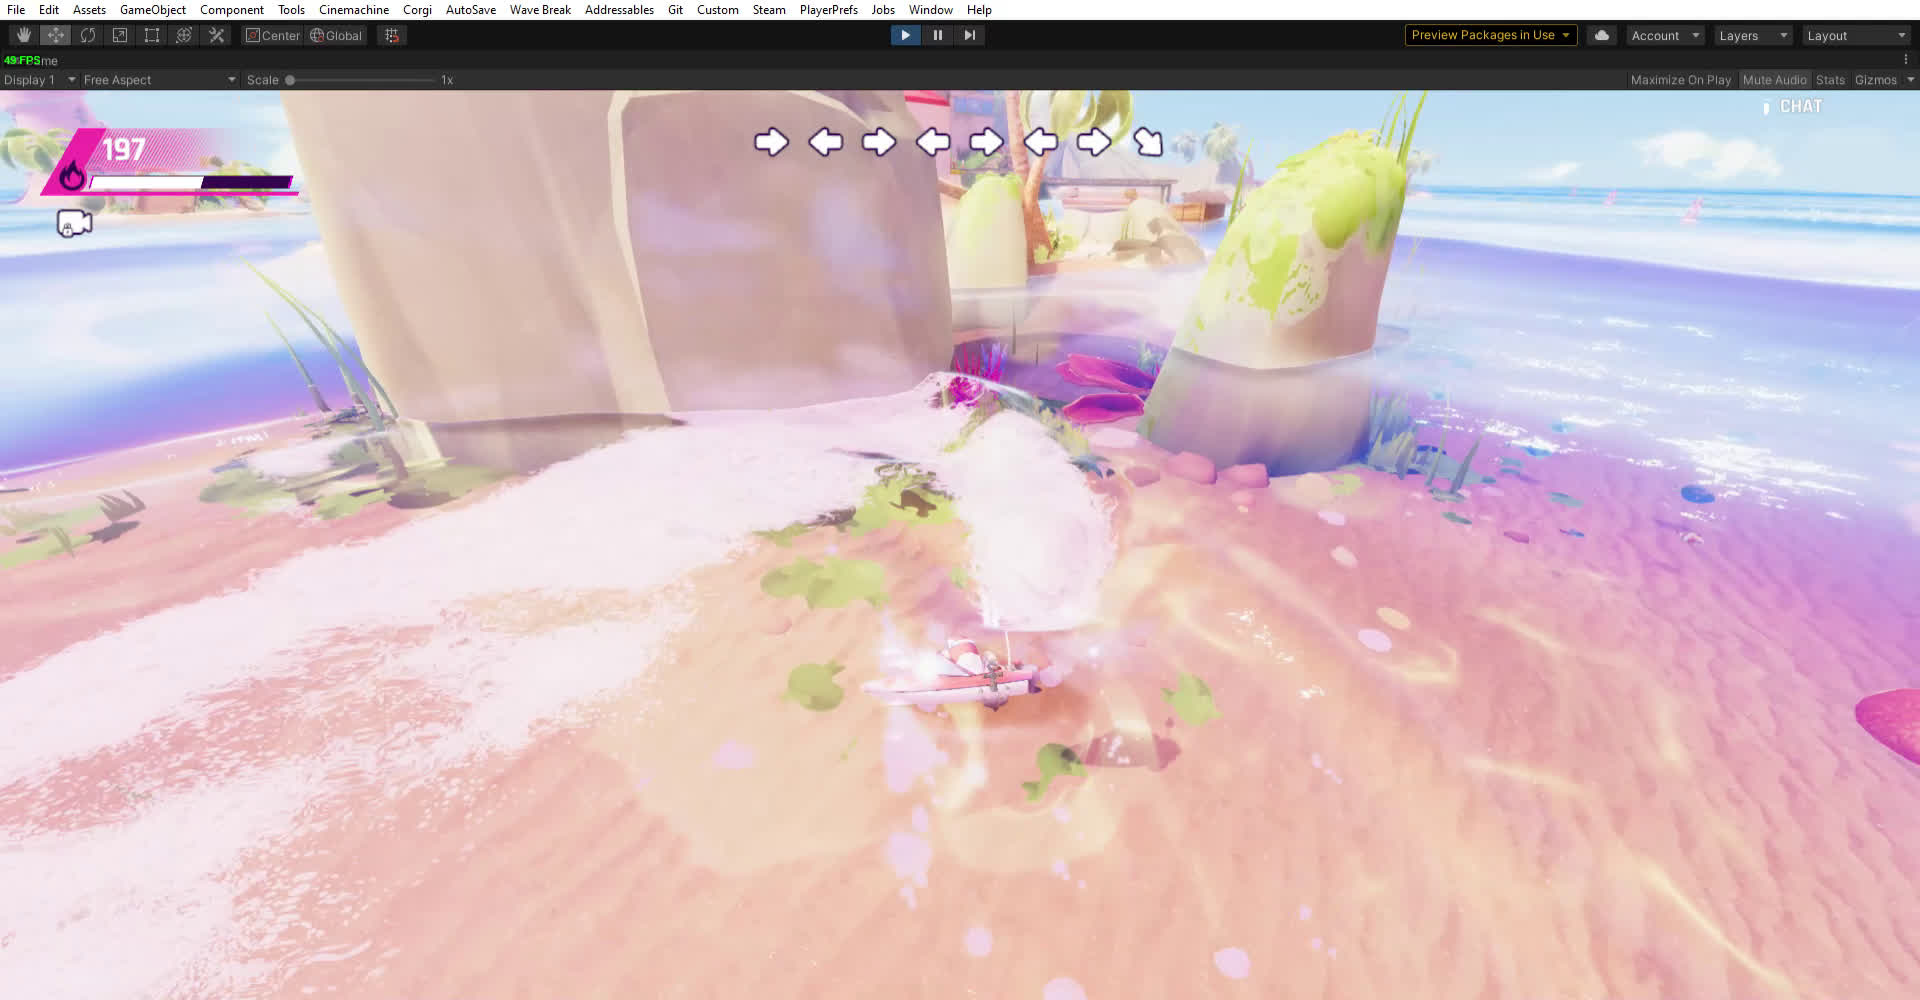The image size is (1920, 1000).
Task: Click the Game view Scale slider
Action: (x=360, y=80)
